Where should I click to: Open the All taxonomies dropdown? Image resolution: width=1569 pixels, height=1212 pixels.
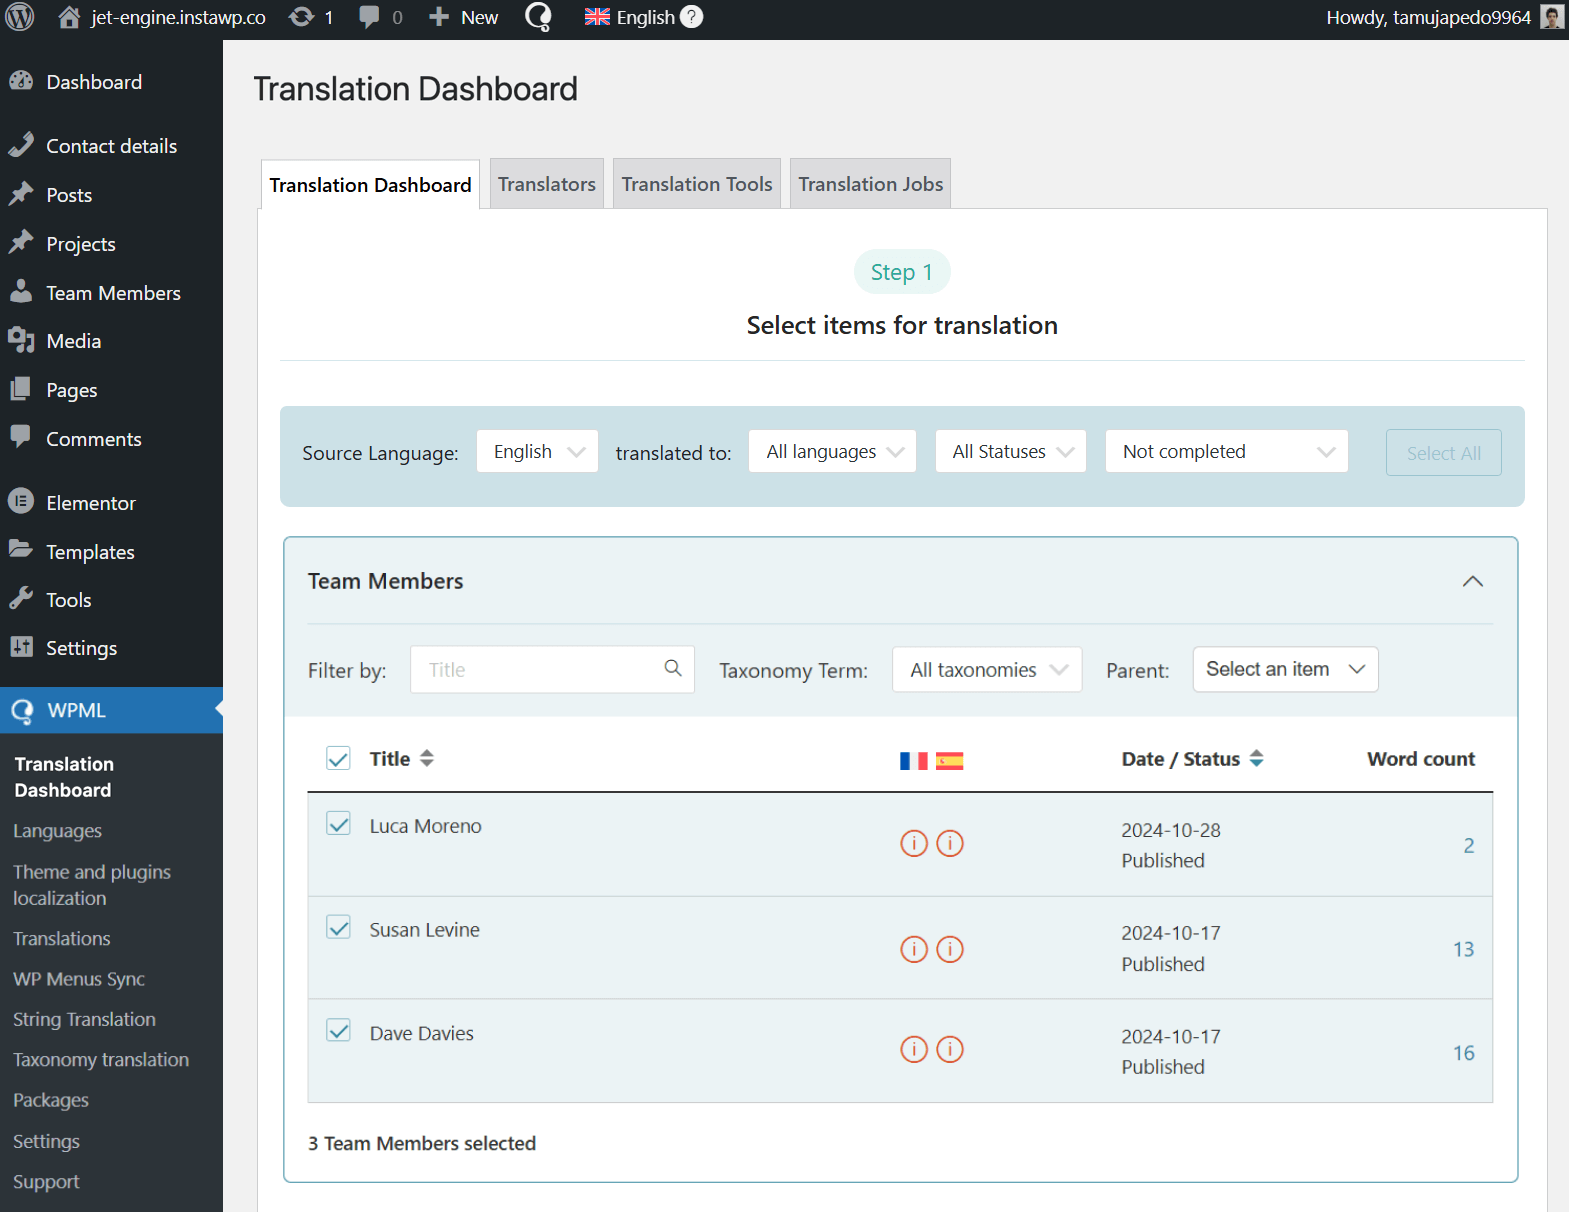(x=986, y=670)
